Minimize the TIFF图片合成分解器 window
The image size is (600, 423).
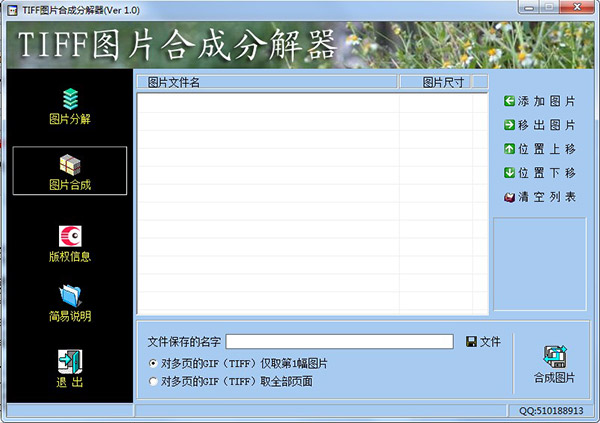pos(529,7)
